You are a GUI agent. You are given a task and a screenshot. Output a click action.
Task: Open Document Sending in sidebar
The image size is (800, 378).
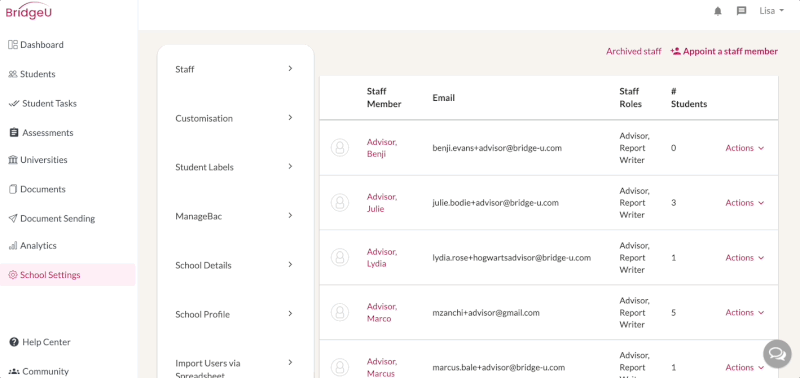[x=58, y=219]
